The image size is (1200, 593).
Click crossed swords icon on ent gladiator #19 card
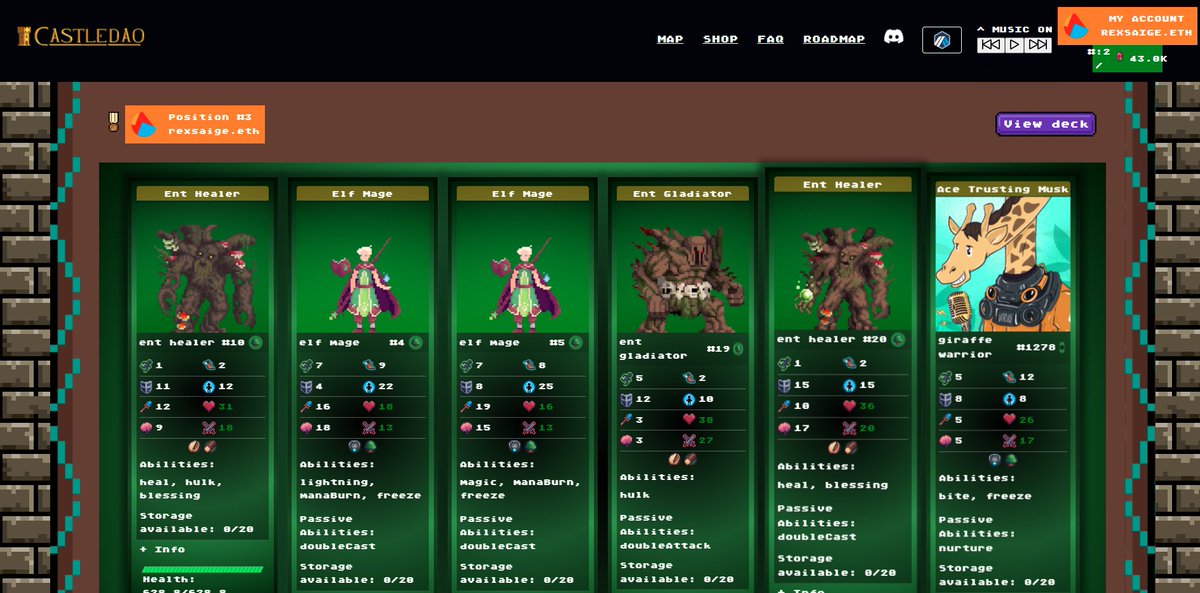(689, 440)
